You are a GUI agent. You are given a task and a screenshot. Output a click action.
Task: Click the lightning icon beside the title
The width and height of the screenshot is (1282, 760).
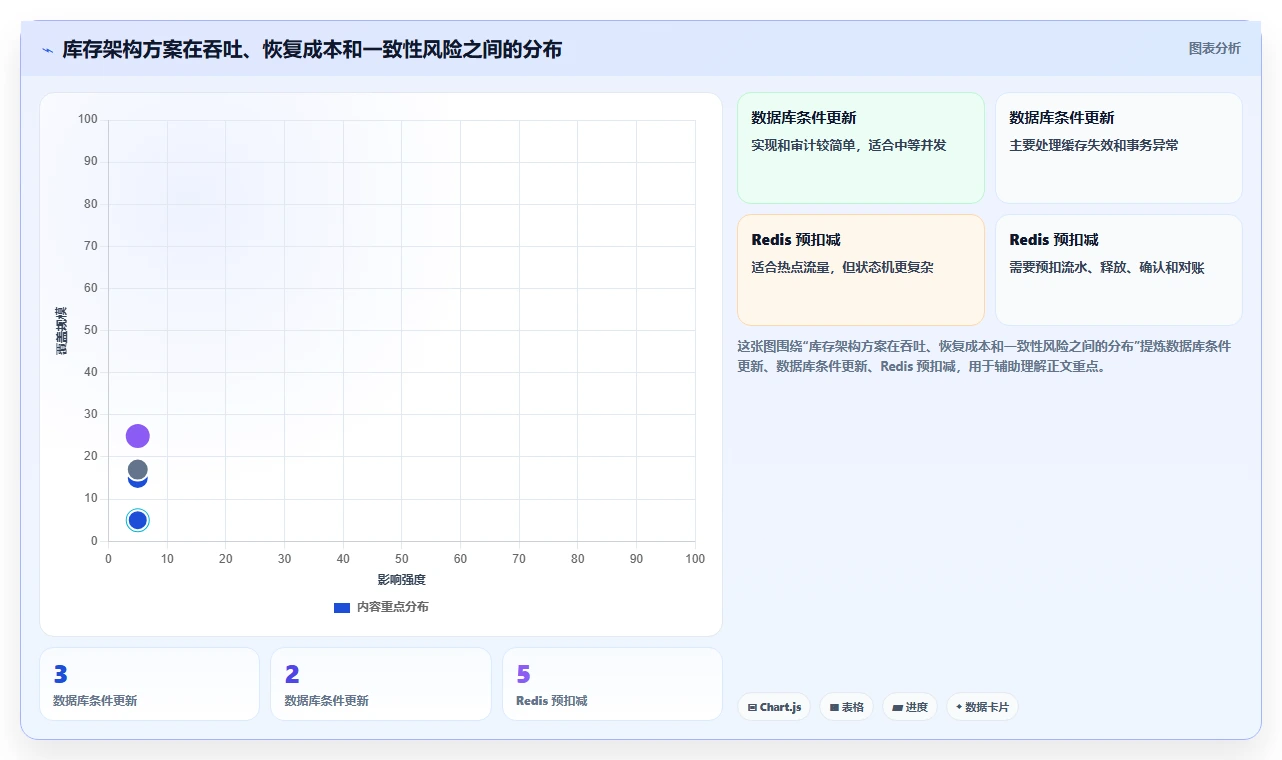(x=47, y=50)
